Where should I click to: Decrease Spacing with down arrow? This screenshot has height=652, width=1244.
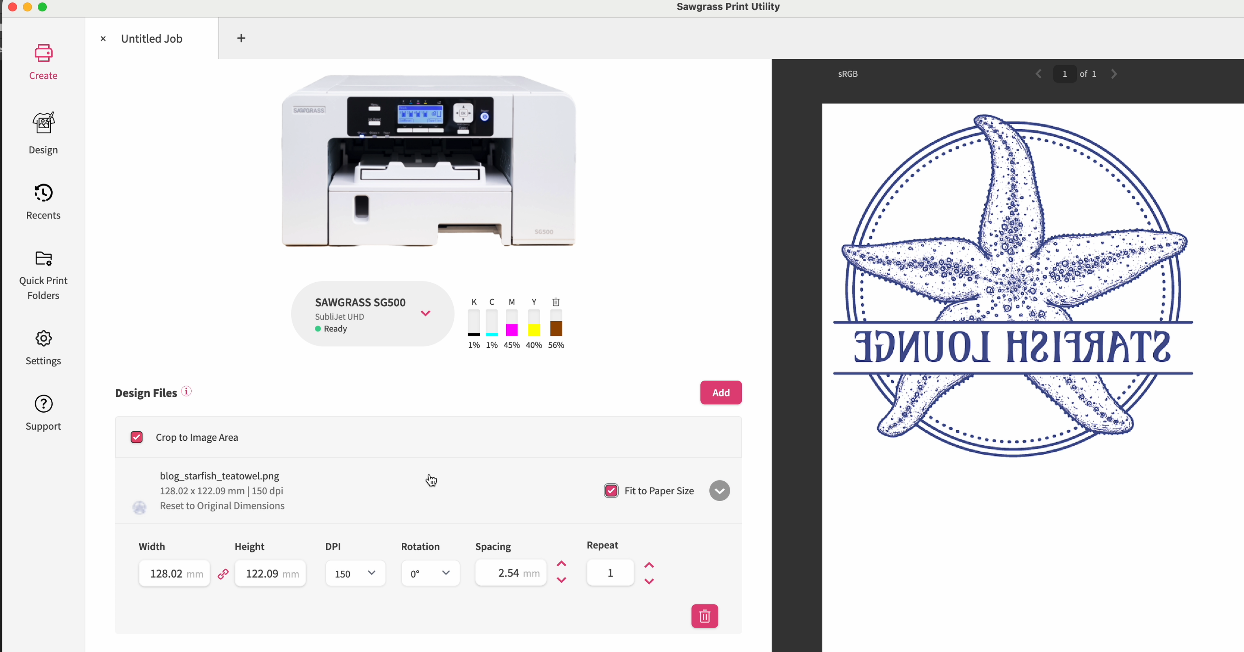tap(561, 581)
